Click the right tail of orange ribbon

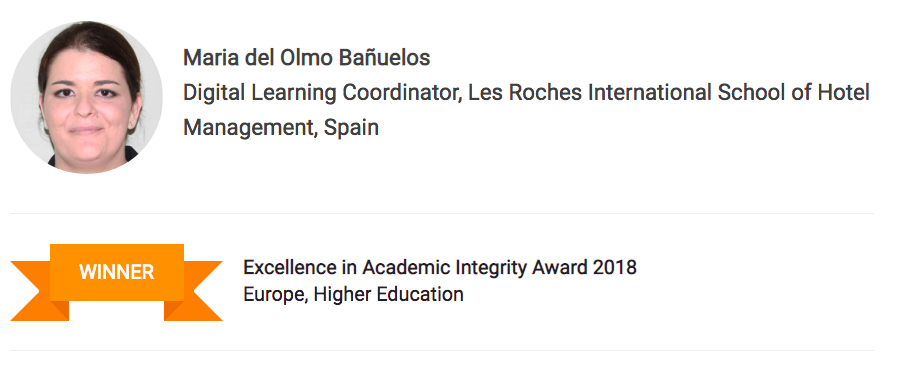click(x=193, y=290)
